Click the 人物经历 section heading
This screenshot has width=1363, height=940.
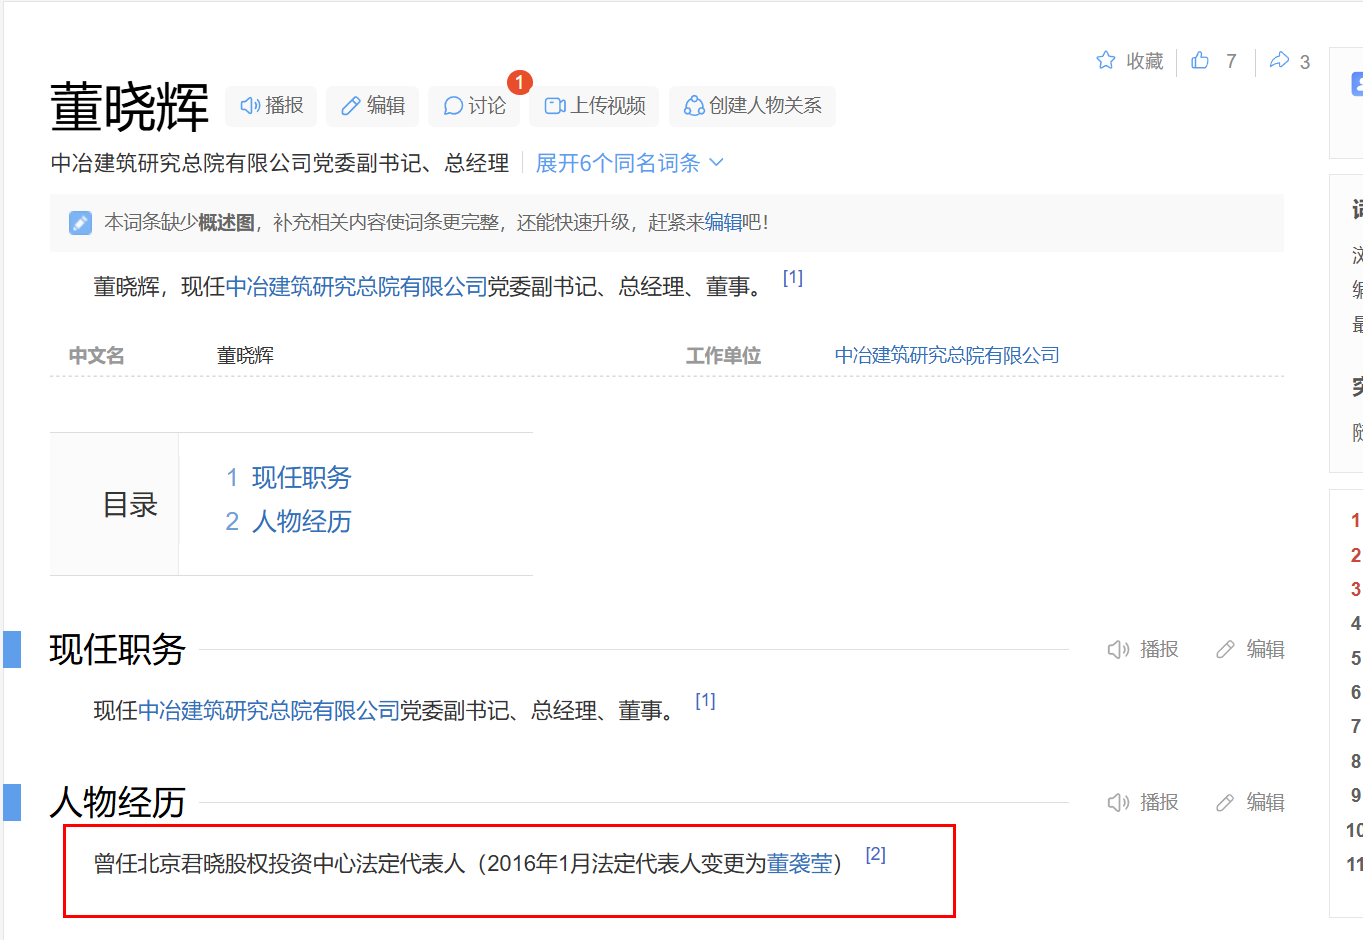click(118, 803)
